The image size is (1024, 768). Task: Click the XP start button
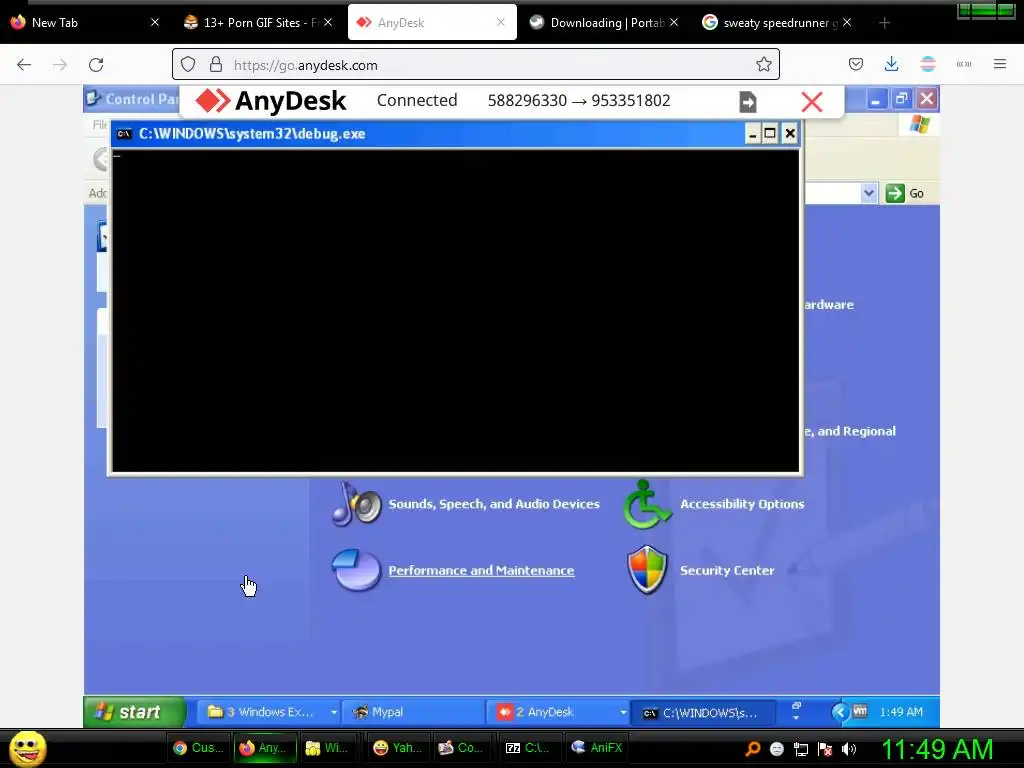(x=134, y=712)
